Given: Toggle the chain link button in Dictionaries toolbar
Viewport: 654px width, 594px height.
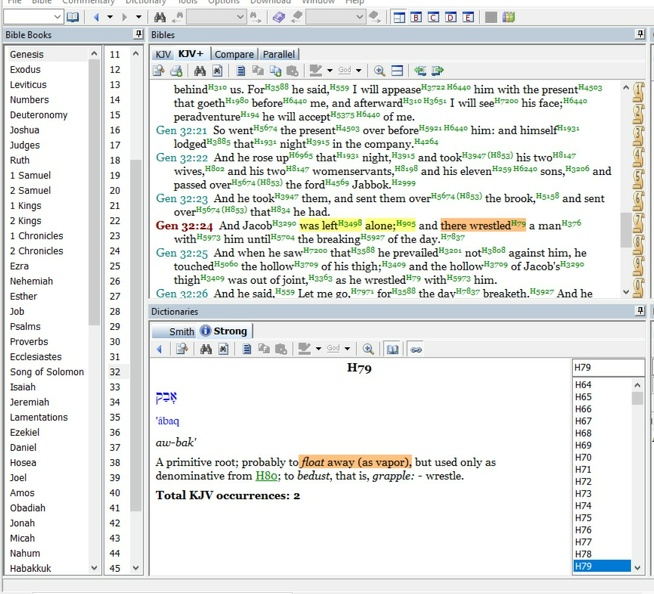Looking at the screenshot, I should click(416, 349).
